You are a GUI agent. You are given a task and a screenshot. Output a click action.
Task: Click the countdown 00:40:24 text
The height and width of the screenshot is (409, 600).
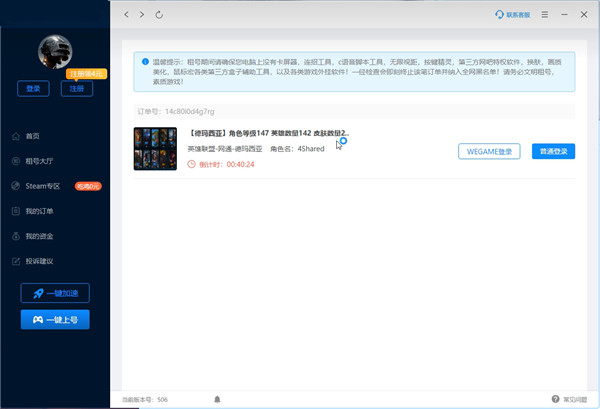click(x=240, y=165)
